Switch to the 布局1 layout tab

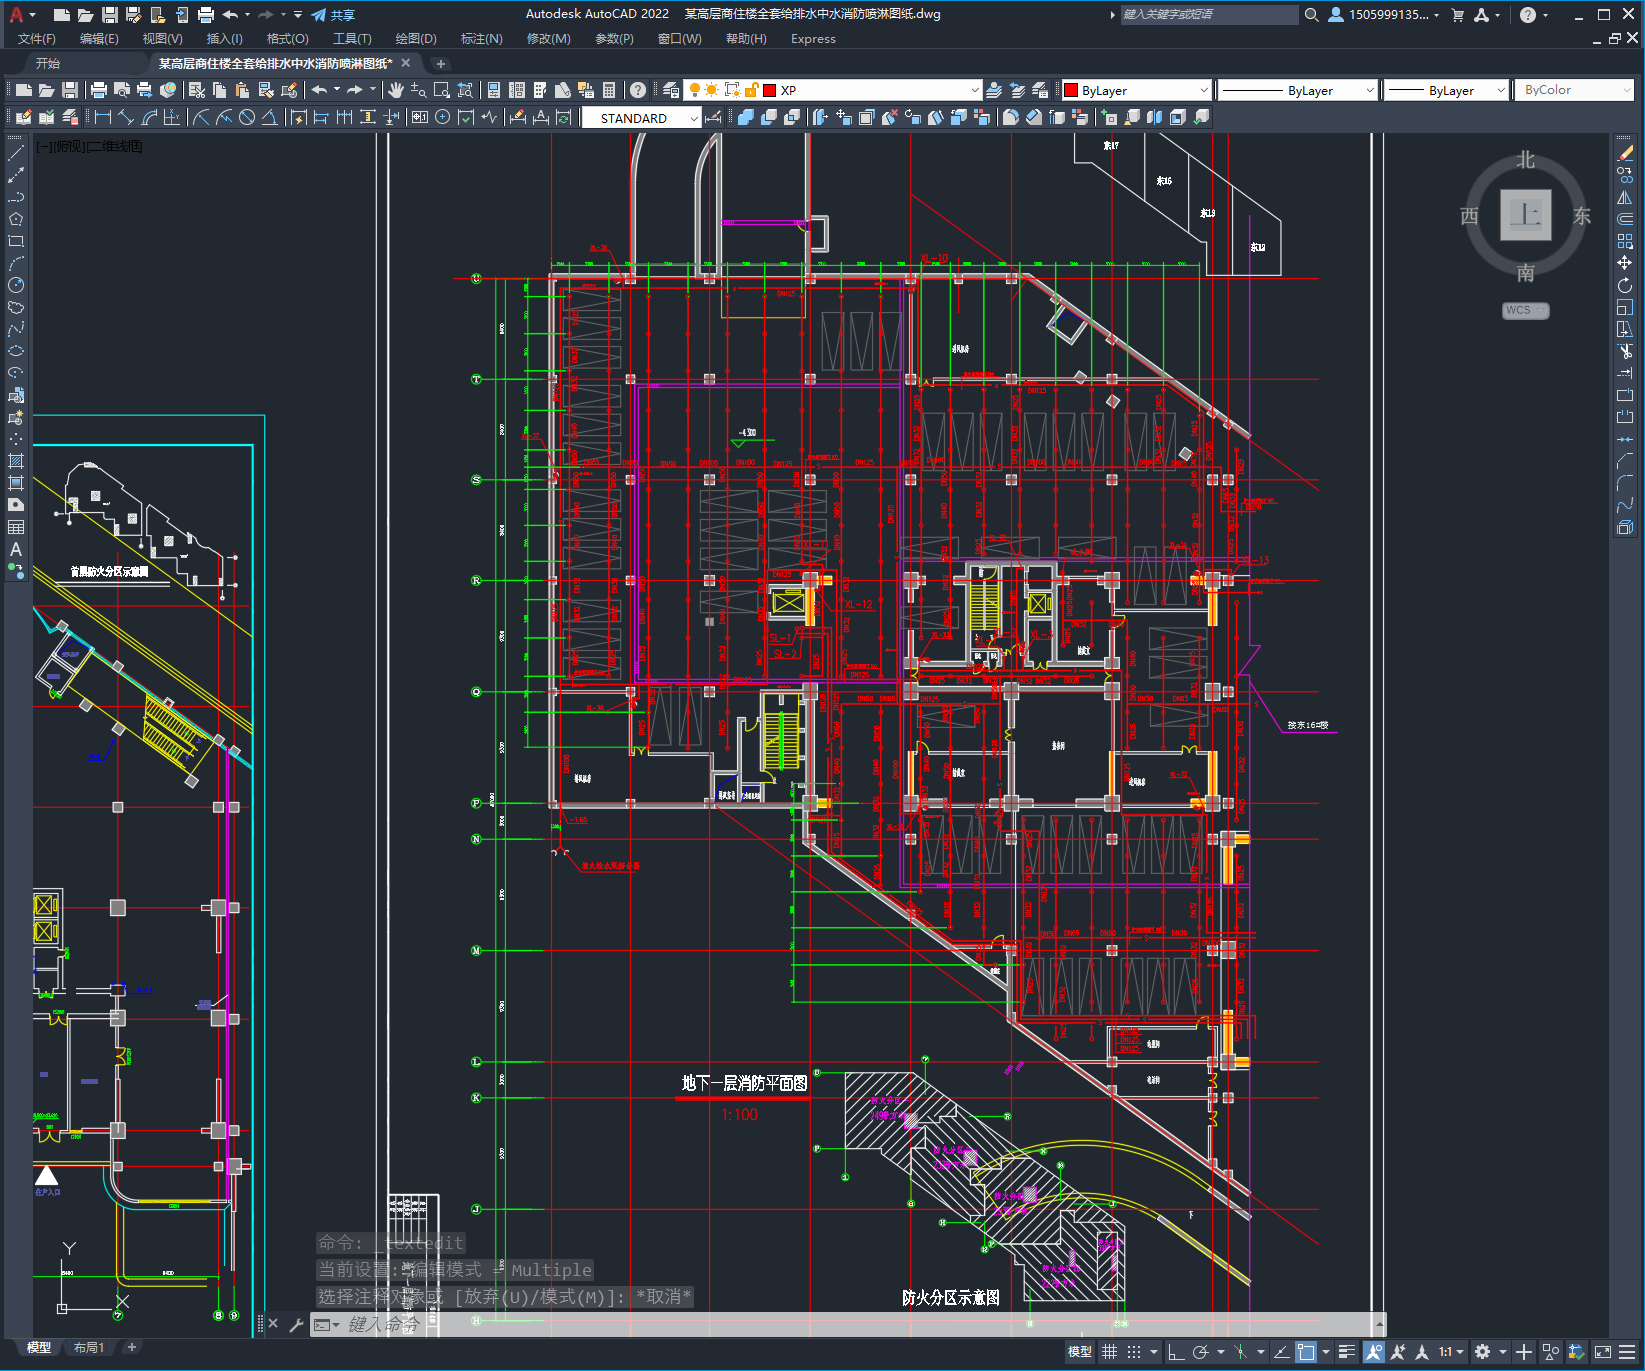(x=88, y=1348)
